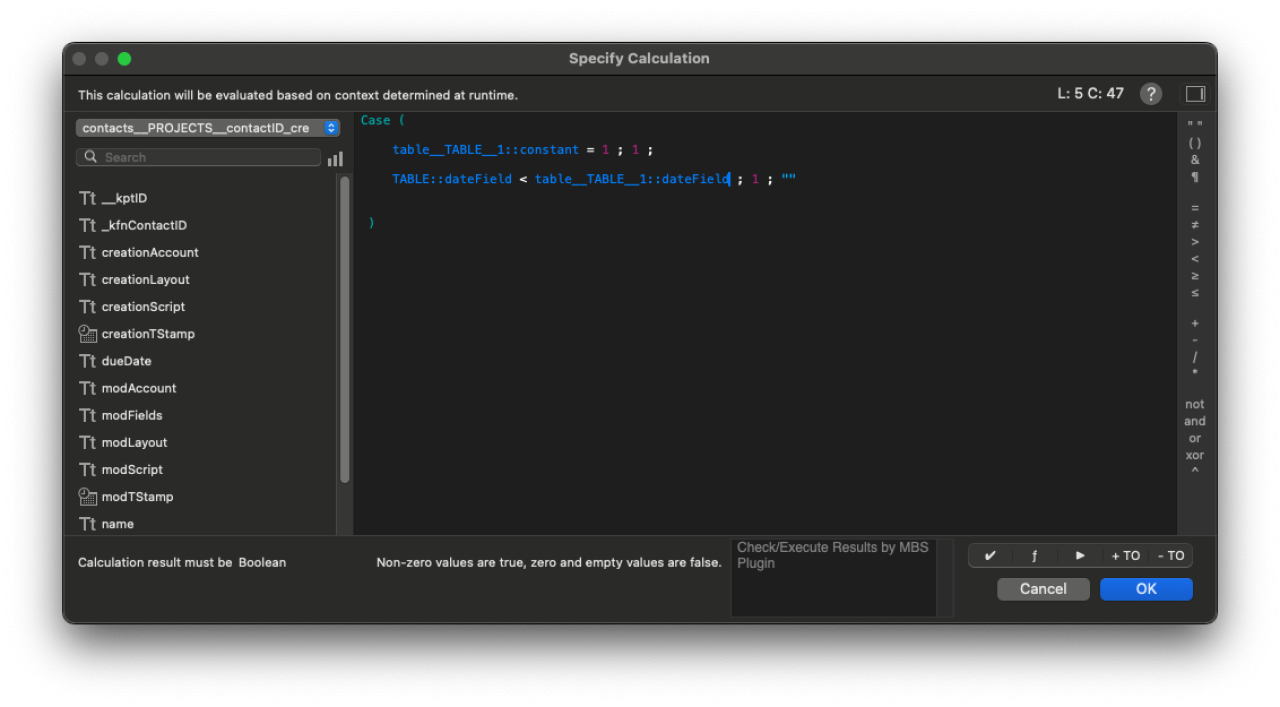Image resolution: width=1280 pixels, height=707 pixels.
Task: Insert the not-equal (≠) operator
Action: click(x=1195, y=224)
